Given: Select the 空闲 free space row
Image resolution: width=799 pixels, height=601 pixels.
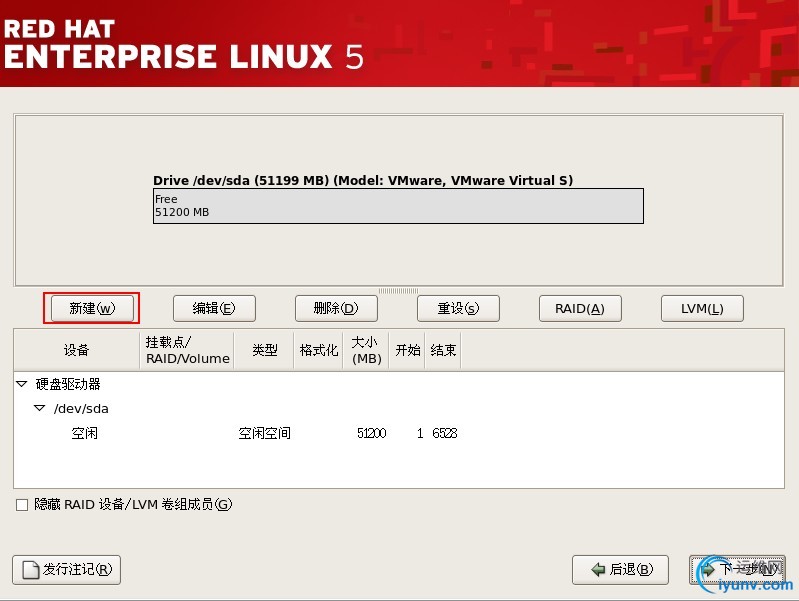Looking at the screenshot, I should point(398,433).
